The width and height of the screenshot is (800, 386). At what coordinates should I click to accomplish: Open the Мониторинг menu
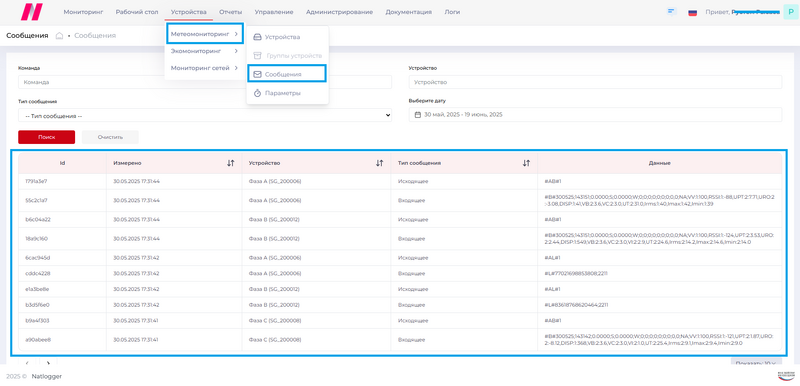[x=83, y=12]
